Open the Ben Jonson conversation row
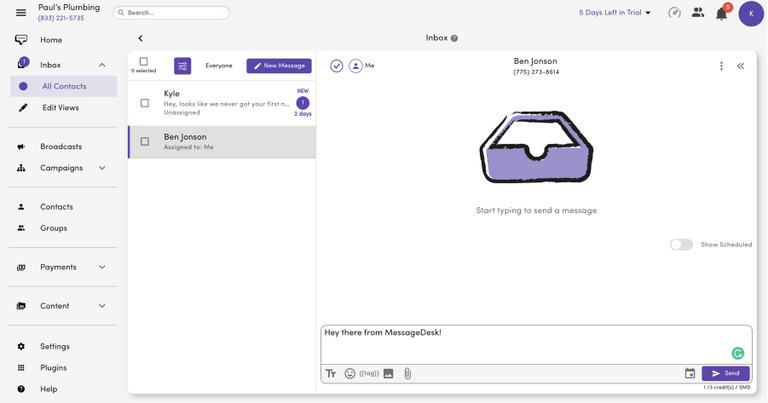The image size is (768, 403). click(222, 142)
